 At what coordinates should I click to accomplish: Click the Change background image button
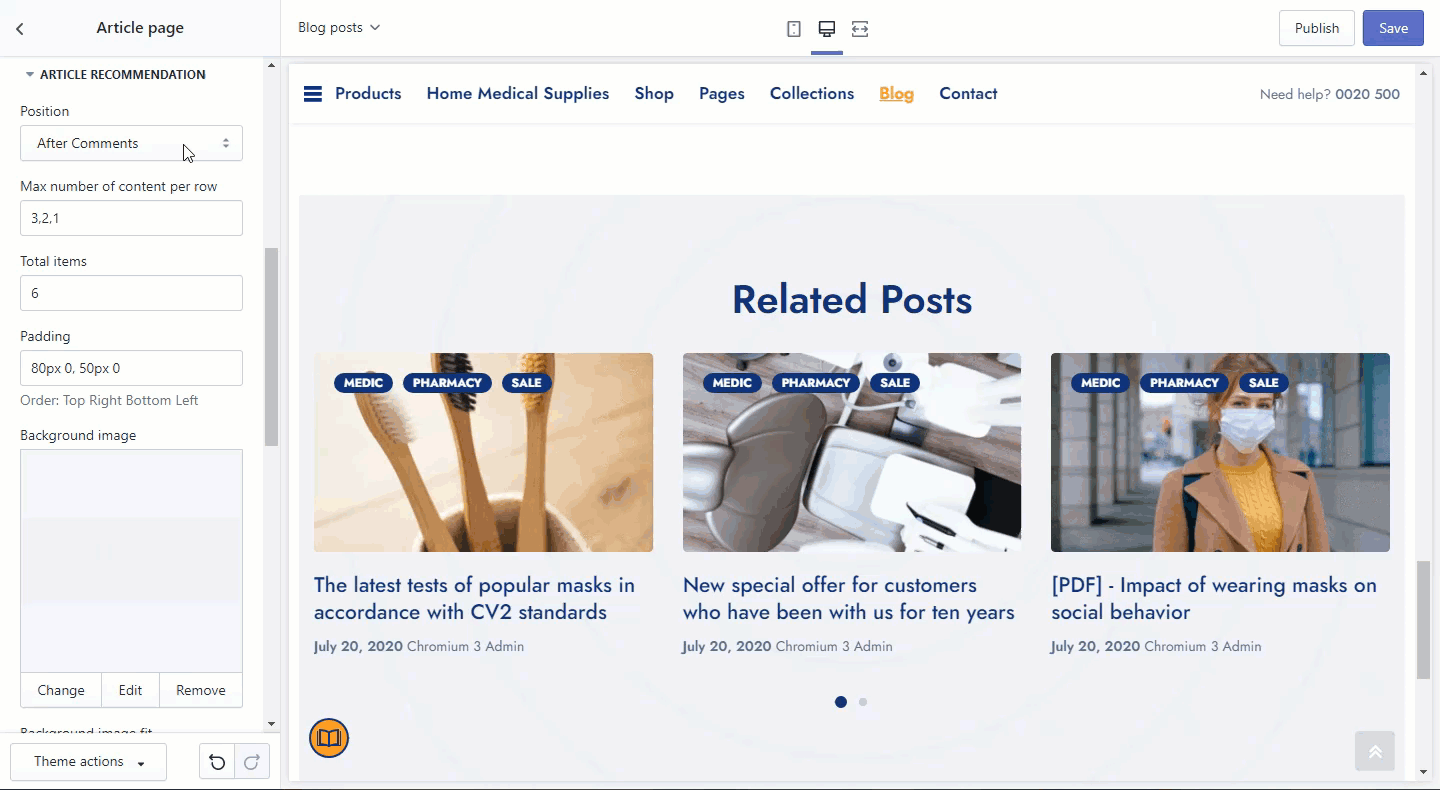point(61,690)
